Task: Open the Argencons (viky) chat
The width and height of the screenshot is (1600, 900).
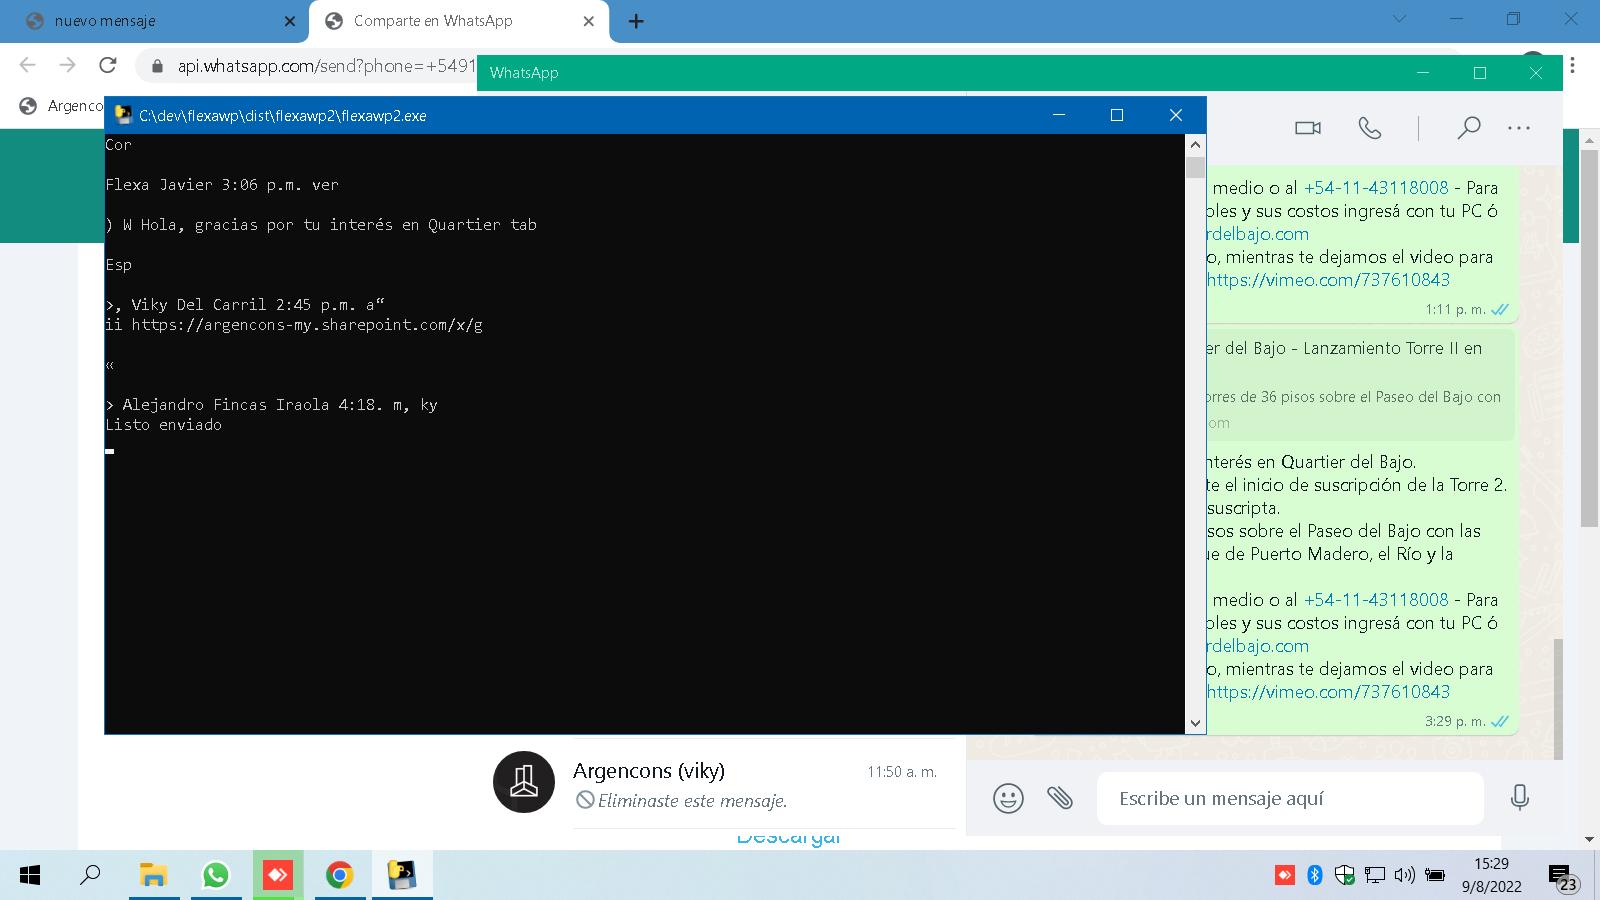Action: tap(723, 784)
